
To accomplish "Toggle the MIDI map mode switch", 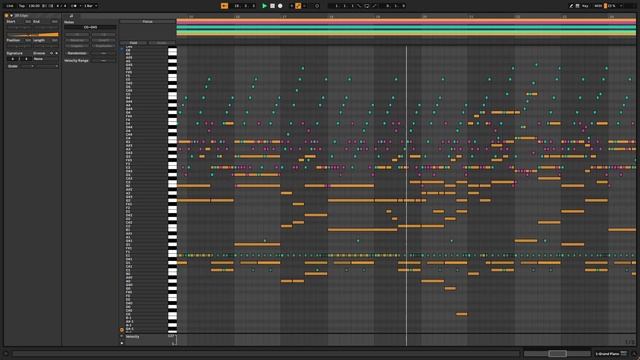I will (598, 6).
